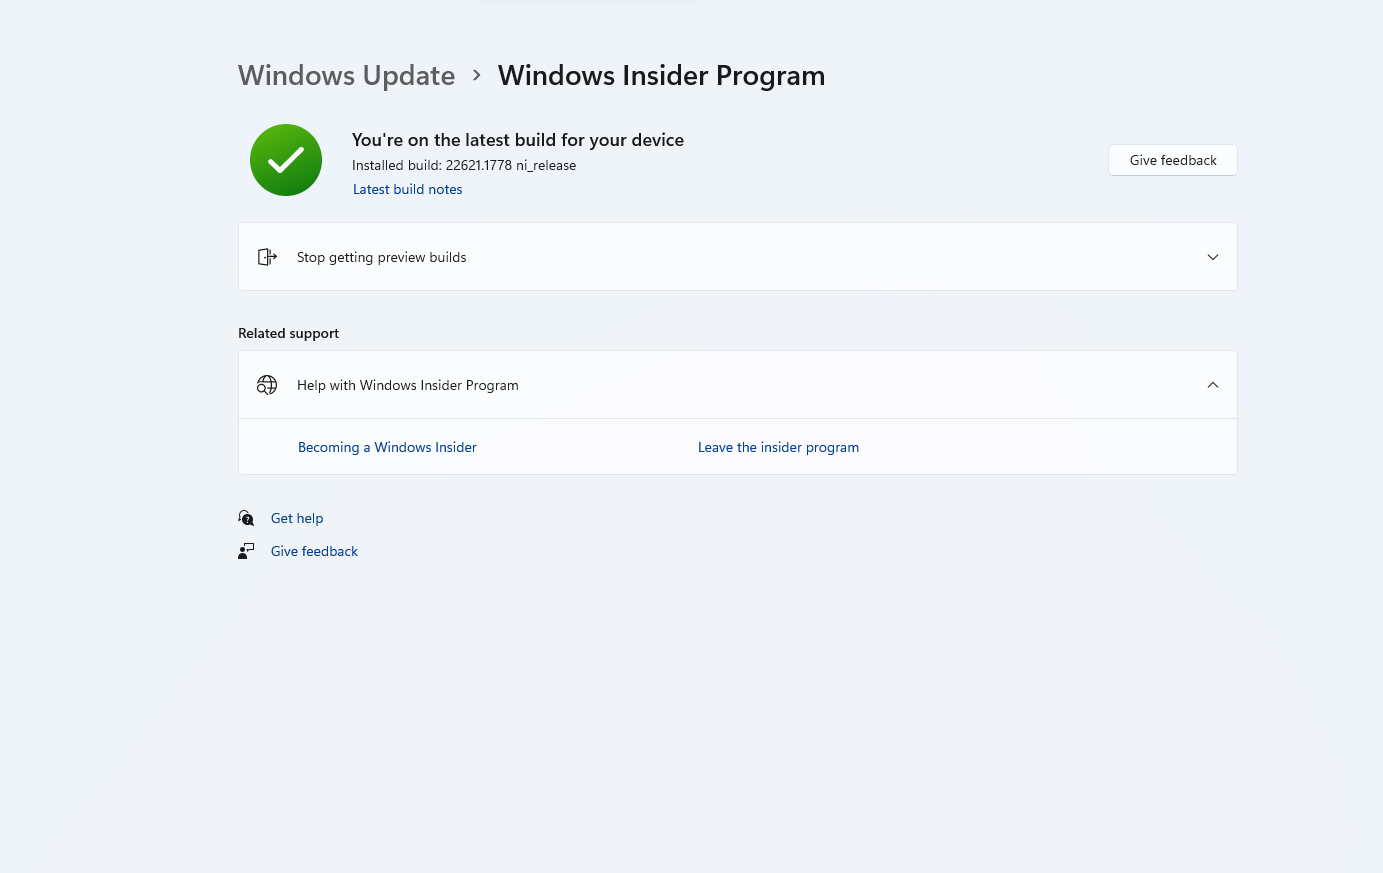Open Leave the insider program link
Viewport: 1383px width, 873px height.
[x=778, y=447]
